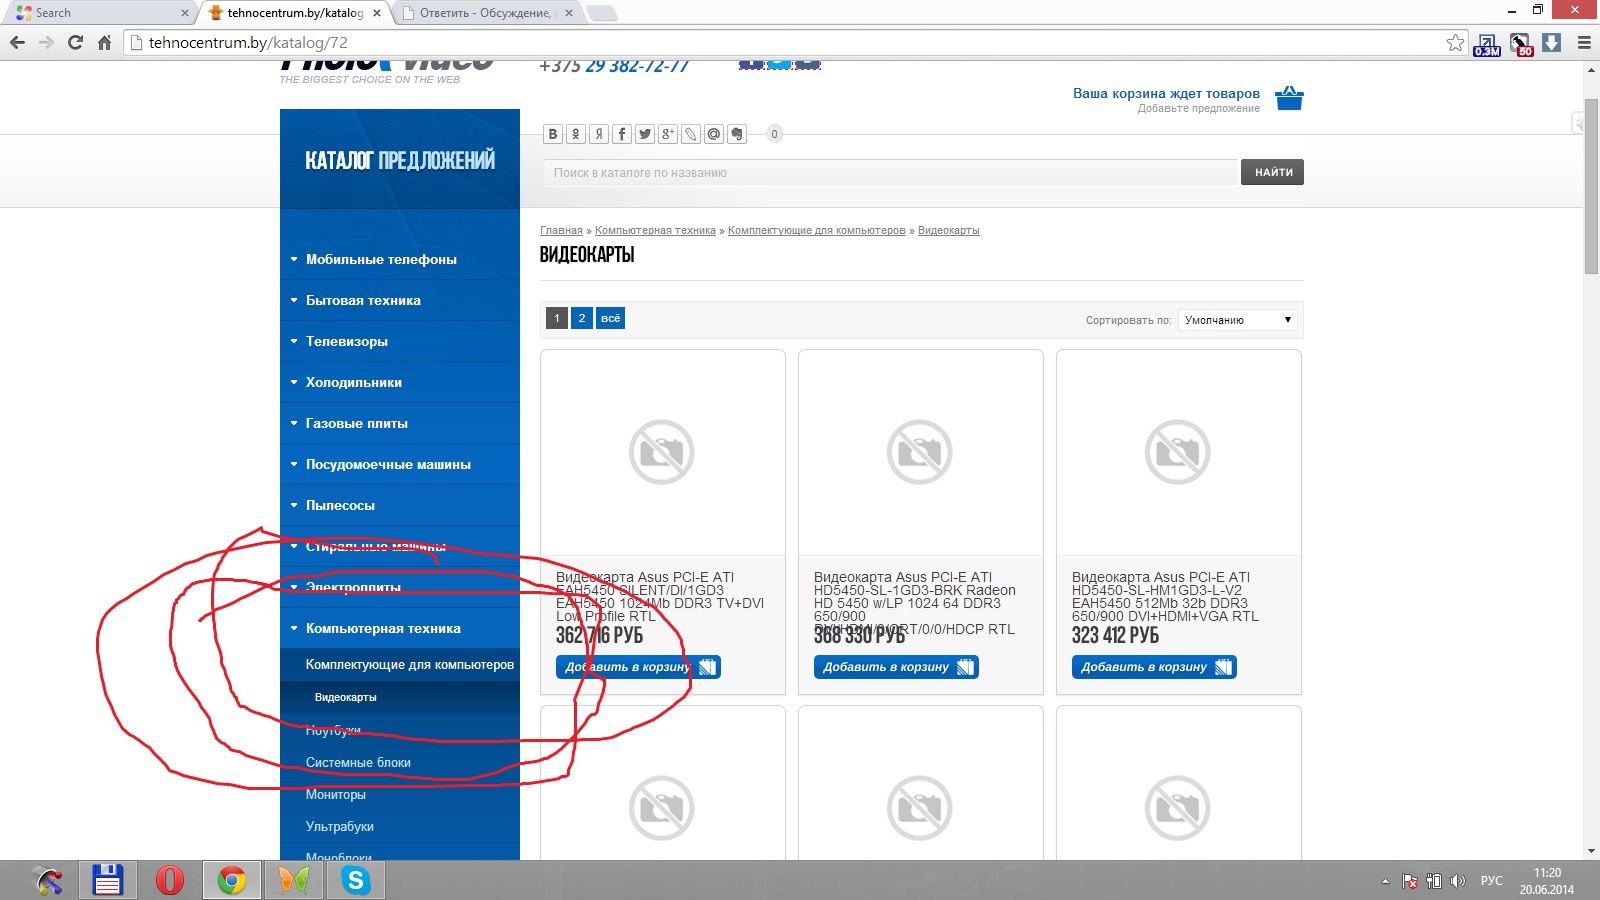
Task: Share page on Facebook icon
Action: point(622,134)
